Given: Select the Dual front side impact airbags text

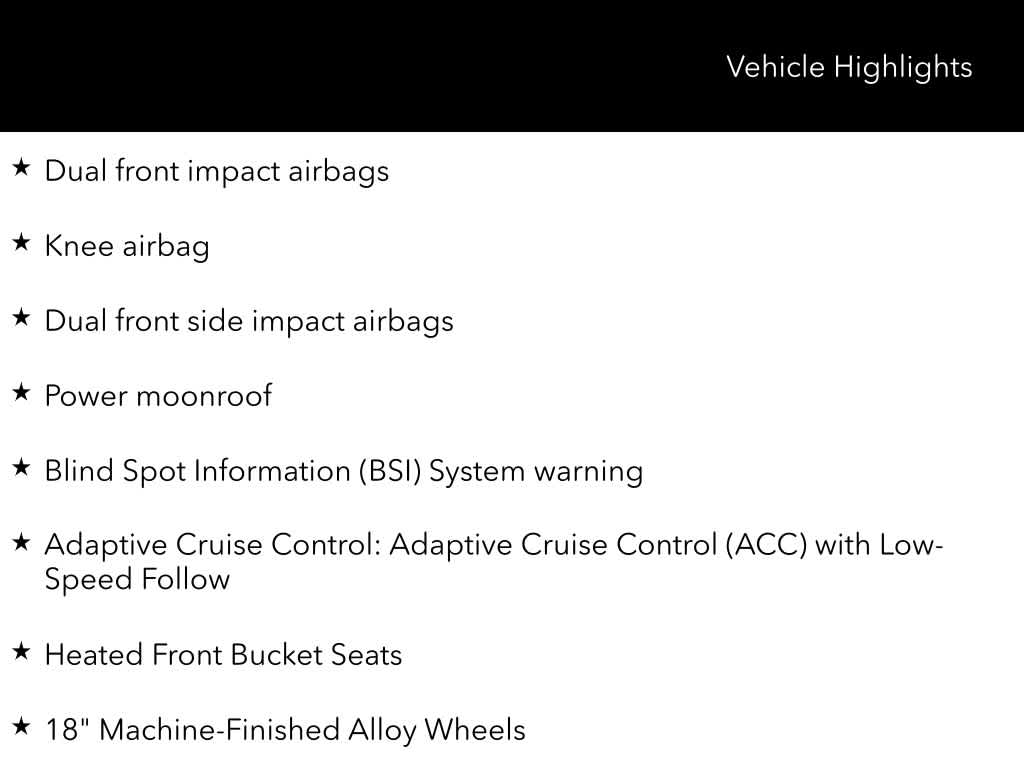Looking at the screenshot, I should [249, 321].
